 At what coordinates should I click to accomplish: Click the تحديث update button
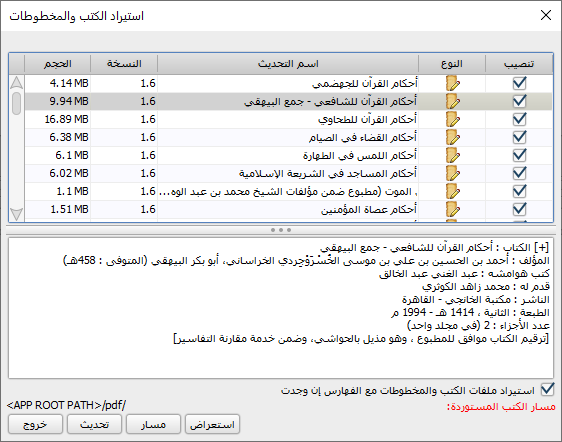(94, 424)
